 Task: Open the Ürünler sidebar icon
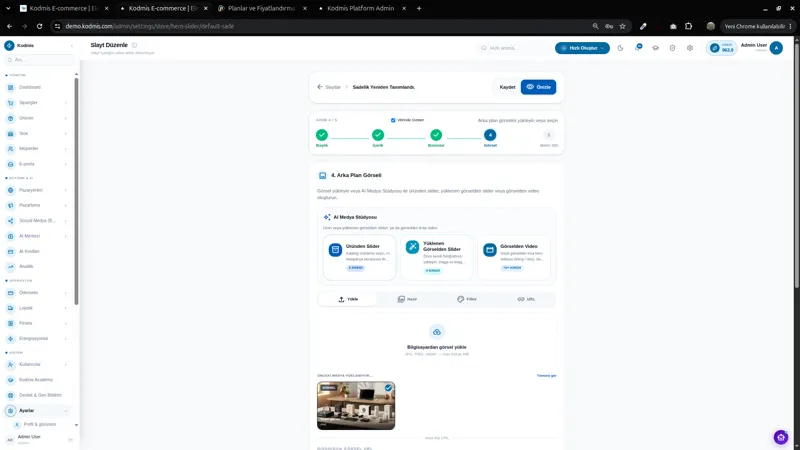tap(11, 118)
